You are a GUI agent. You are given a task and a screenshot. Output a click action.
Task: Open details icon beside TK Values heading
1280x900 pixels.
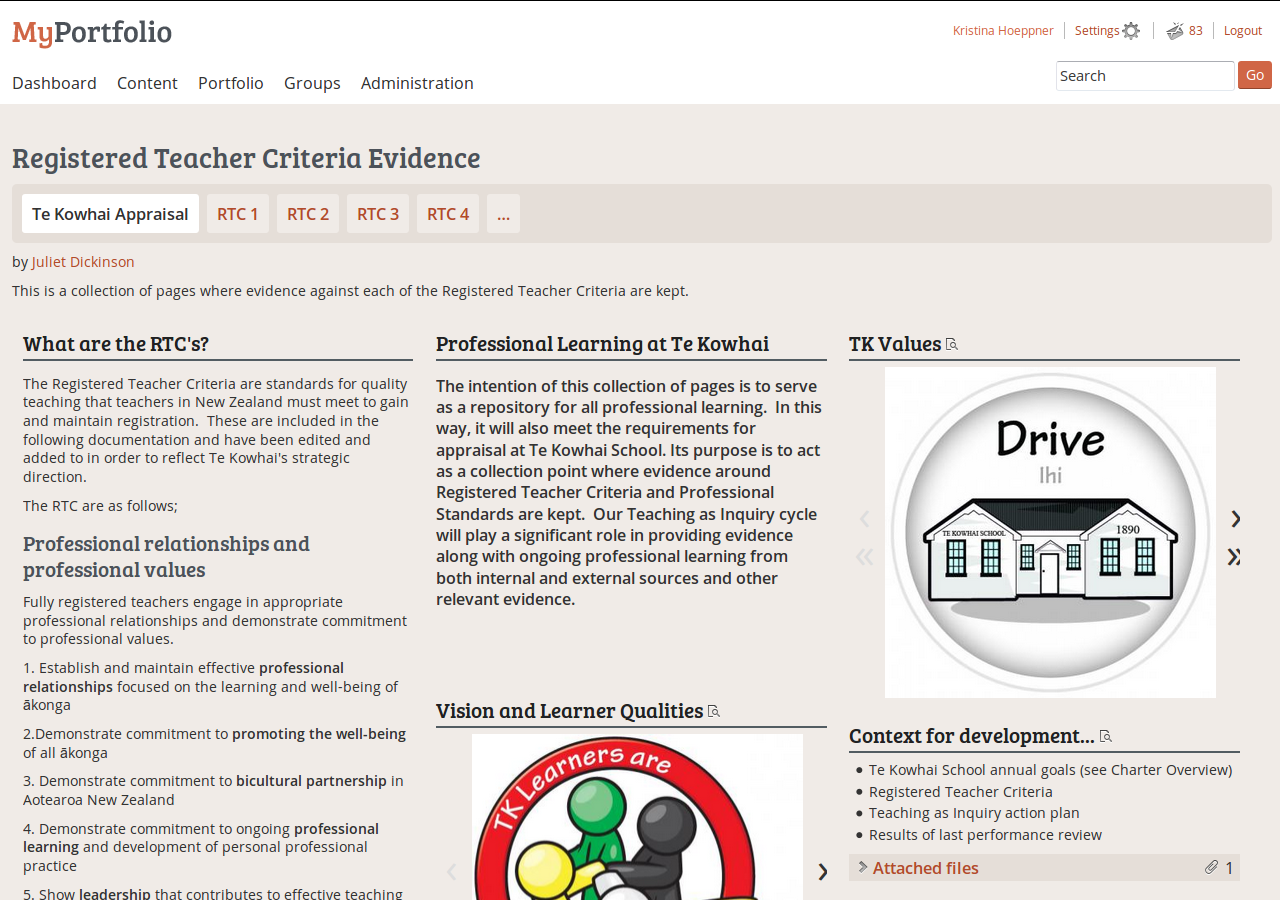[952, 344]
